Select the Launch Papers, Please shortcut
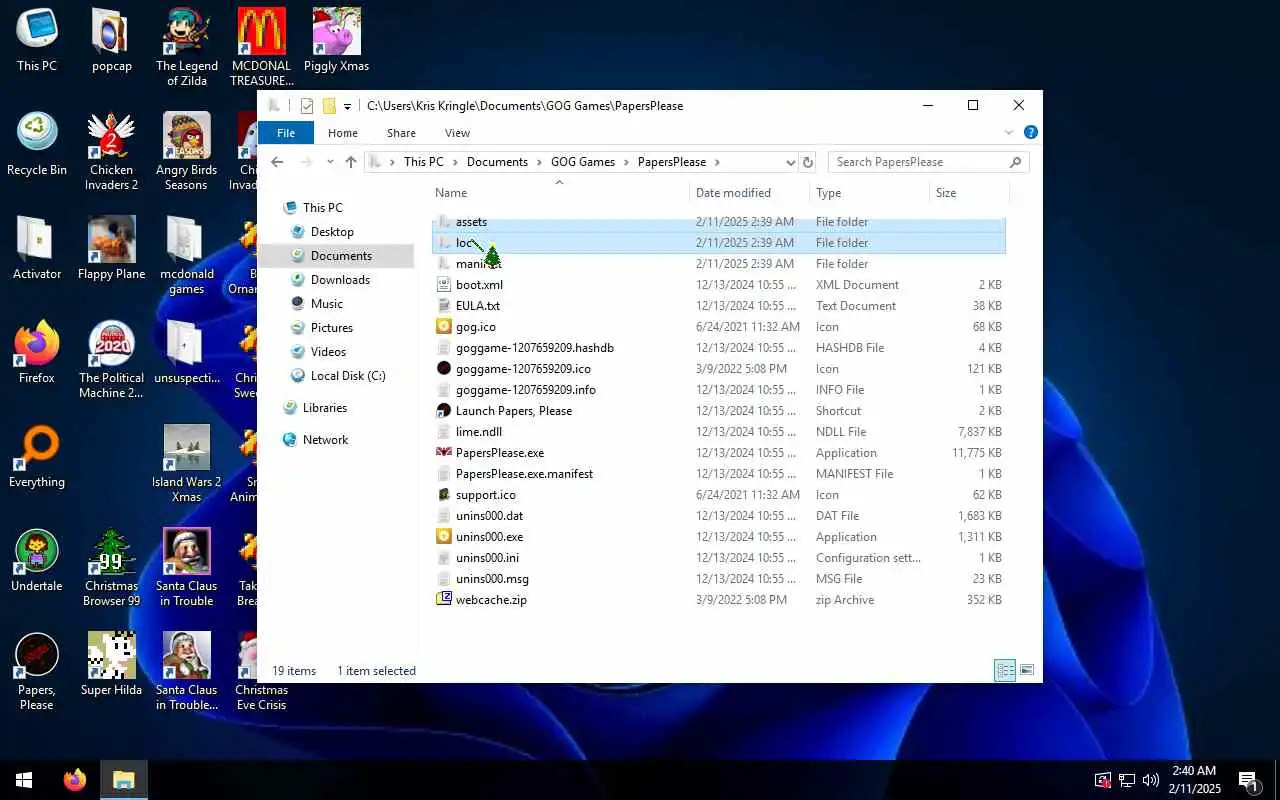 (x=513, y=411)
